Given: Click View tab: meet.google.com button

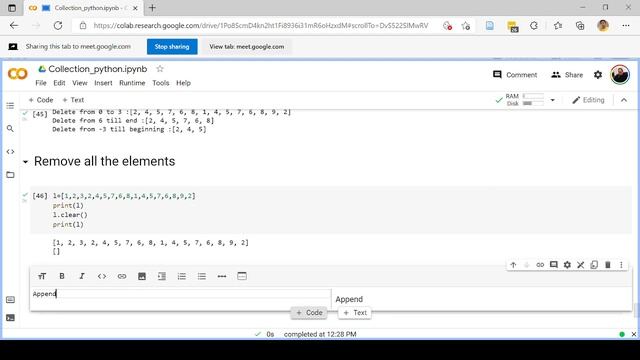Looking at the screenshot, I should 247,47.
